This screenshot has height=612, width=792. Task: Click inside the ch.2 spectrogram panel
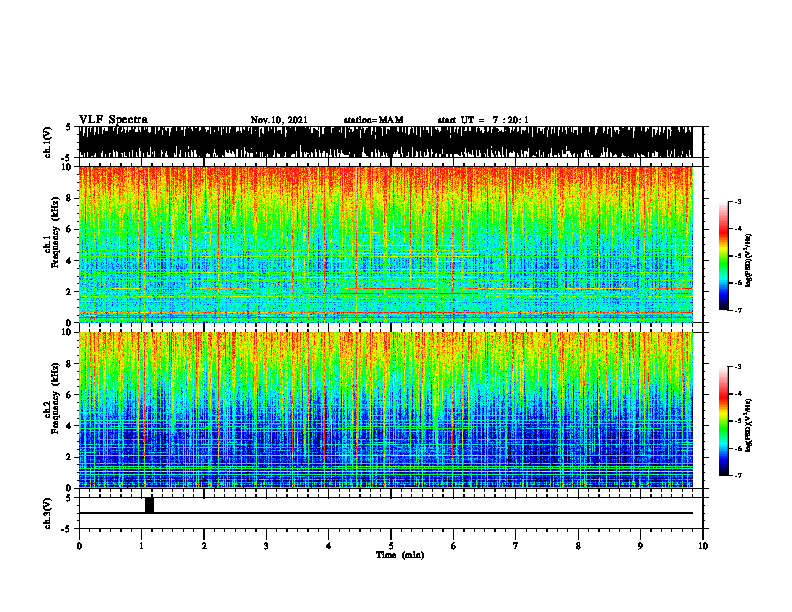point(385,410)
